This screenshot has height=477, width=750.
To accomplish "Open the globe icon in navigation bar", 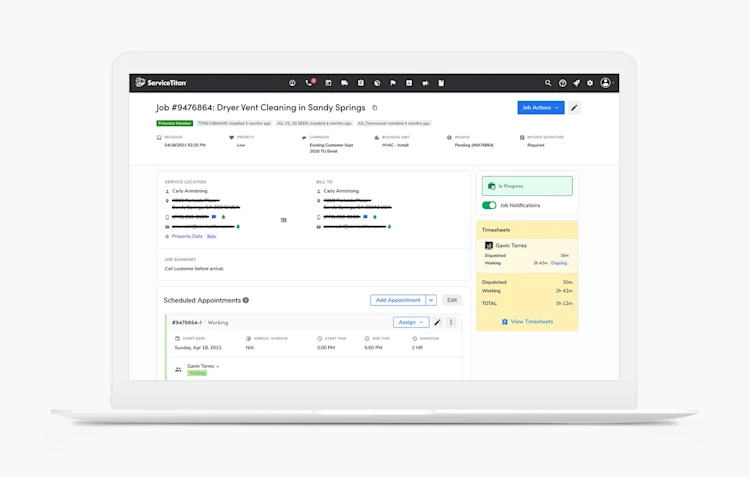I will pyautogui.click(x=377, y=83).
